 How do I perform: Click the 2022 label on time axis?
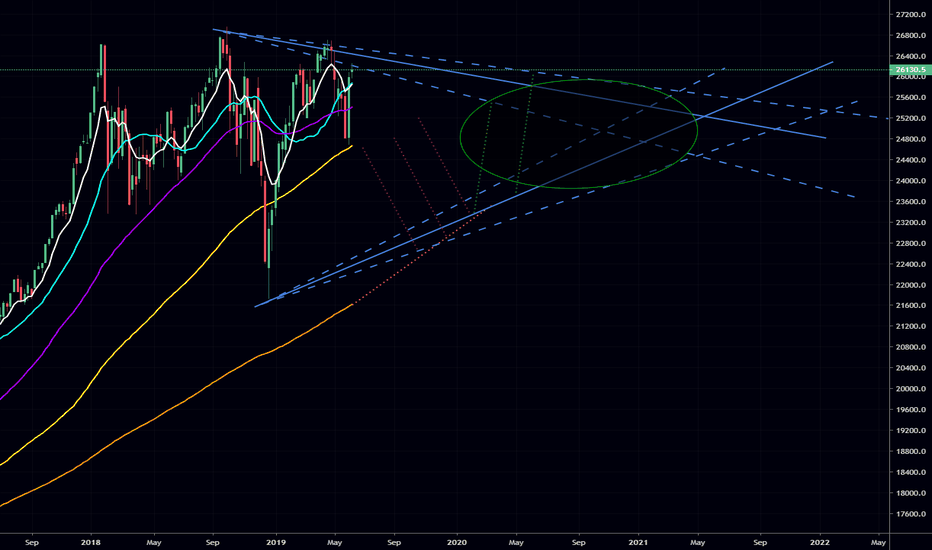[820, 542]
